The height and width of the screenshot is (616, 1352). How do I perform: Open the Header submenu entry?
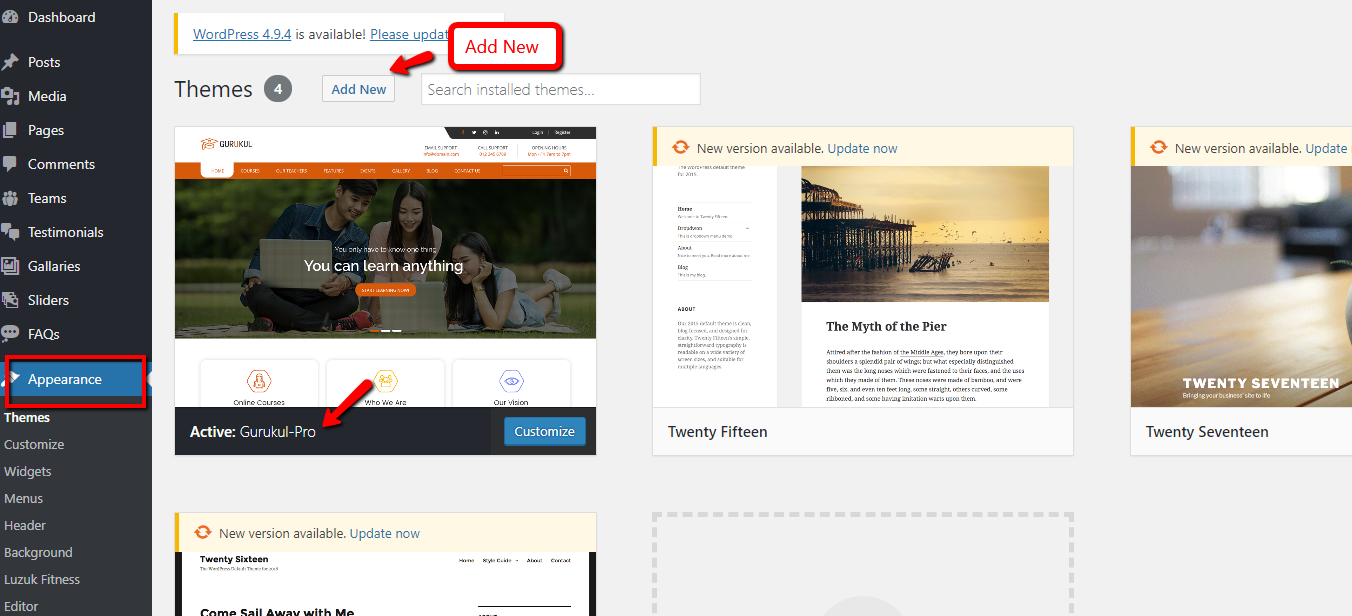25,525
